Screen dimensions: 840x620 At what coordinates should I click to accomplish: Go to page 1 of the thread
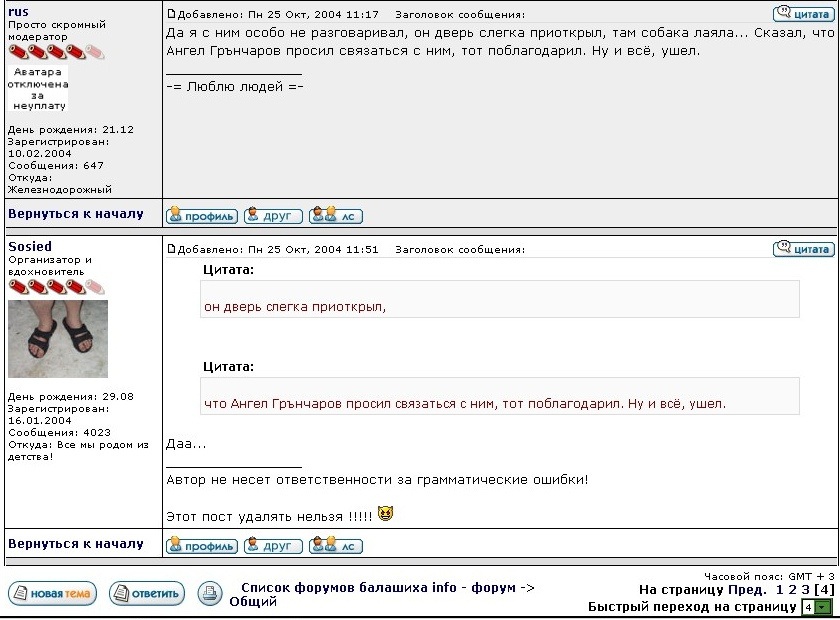tap(779, 590)
